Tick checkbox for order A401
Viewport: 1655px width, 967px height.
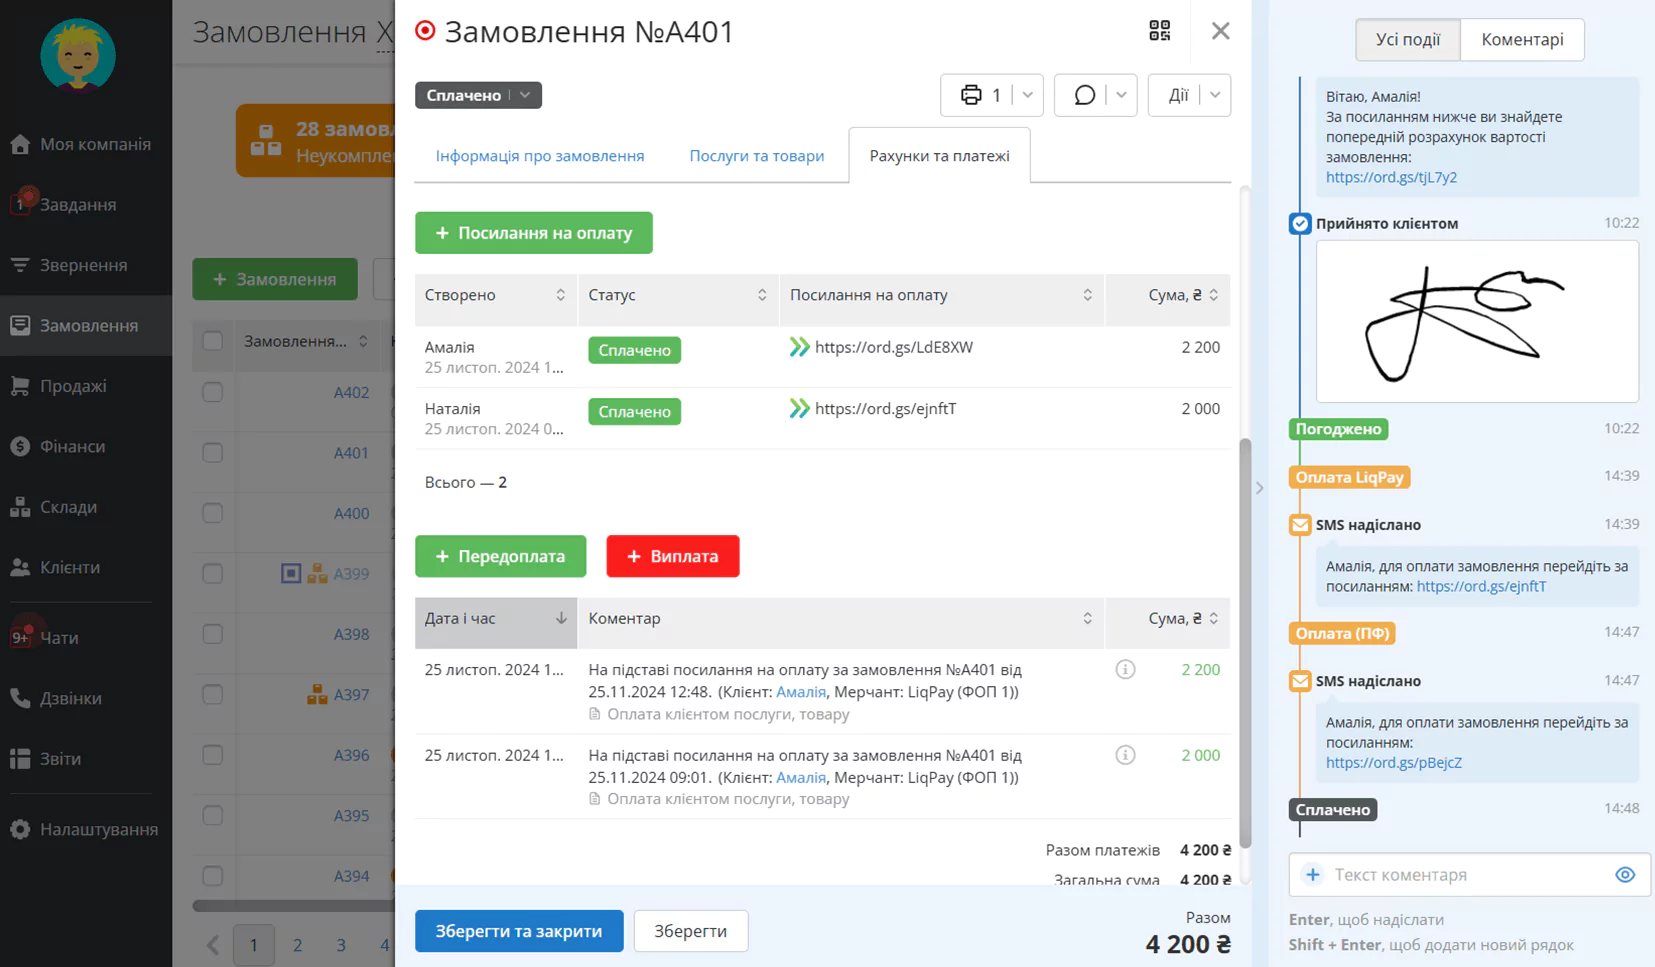(212, 453)
